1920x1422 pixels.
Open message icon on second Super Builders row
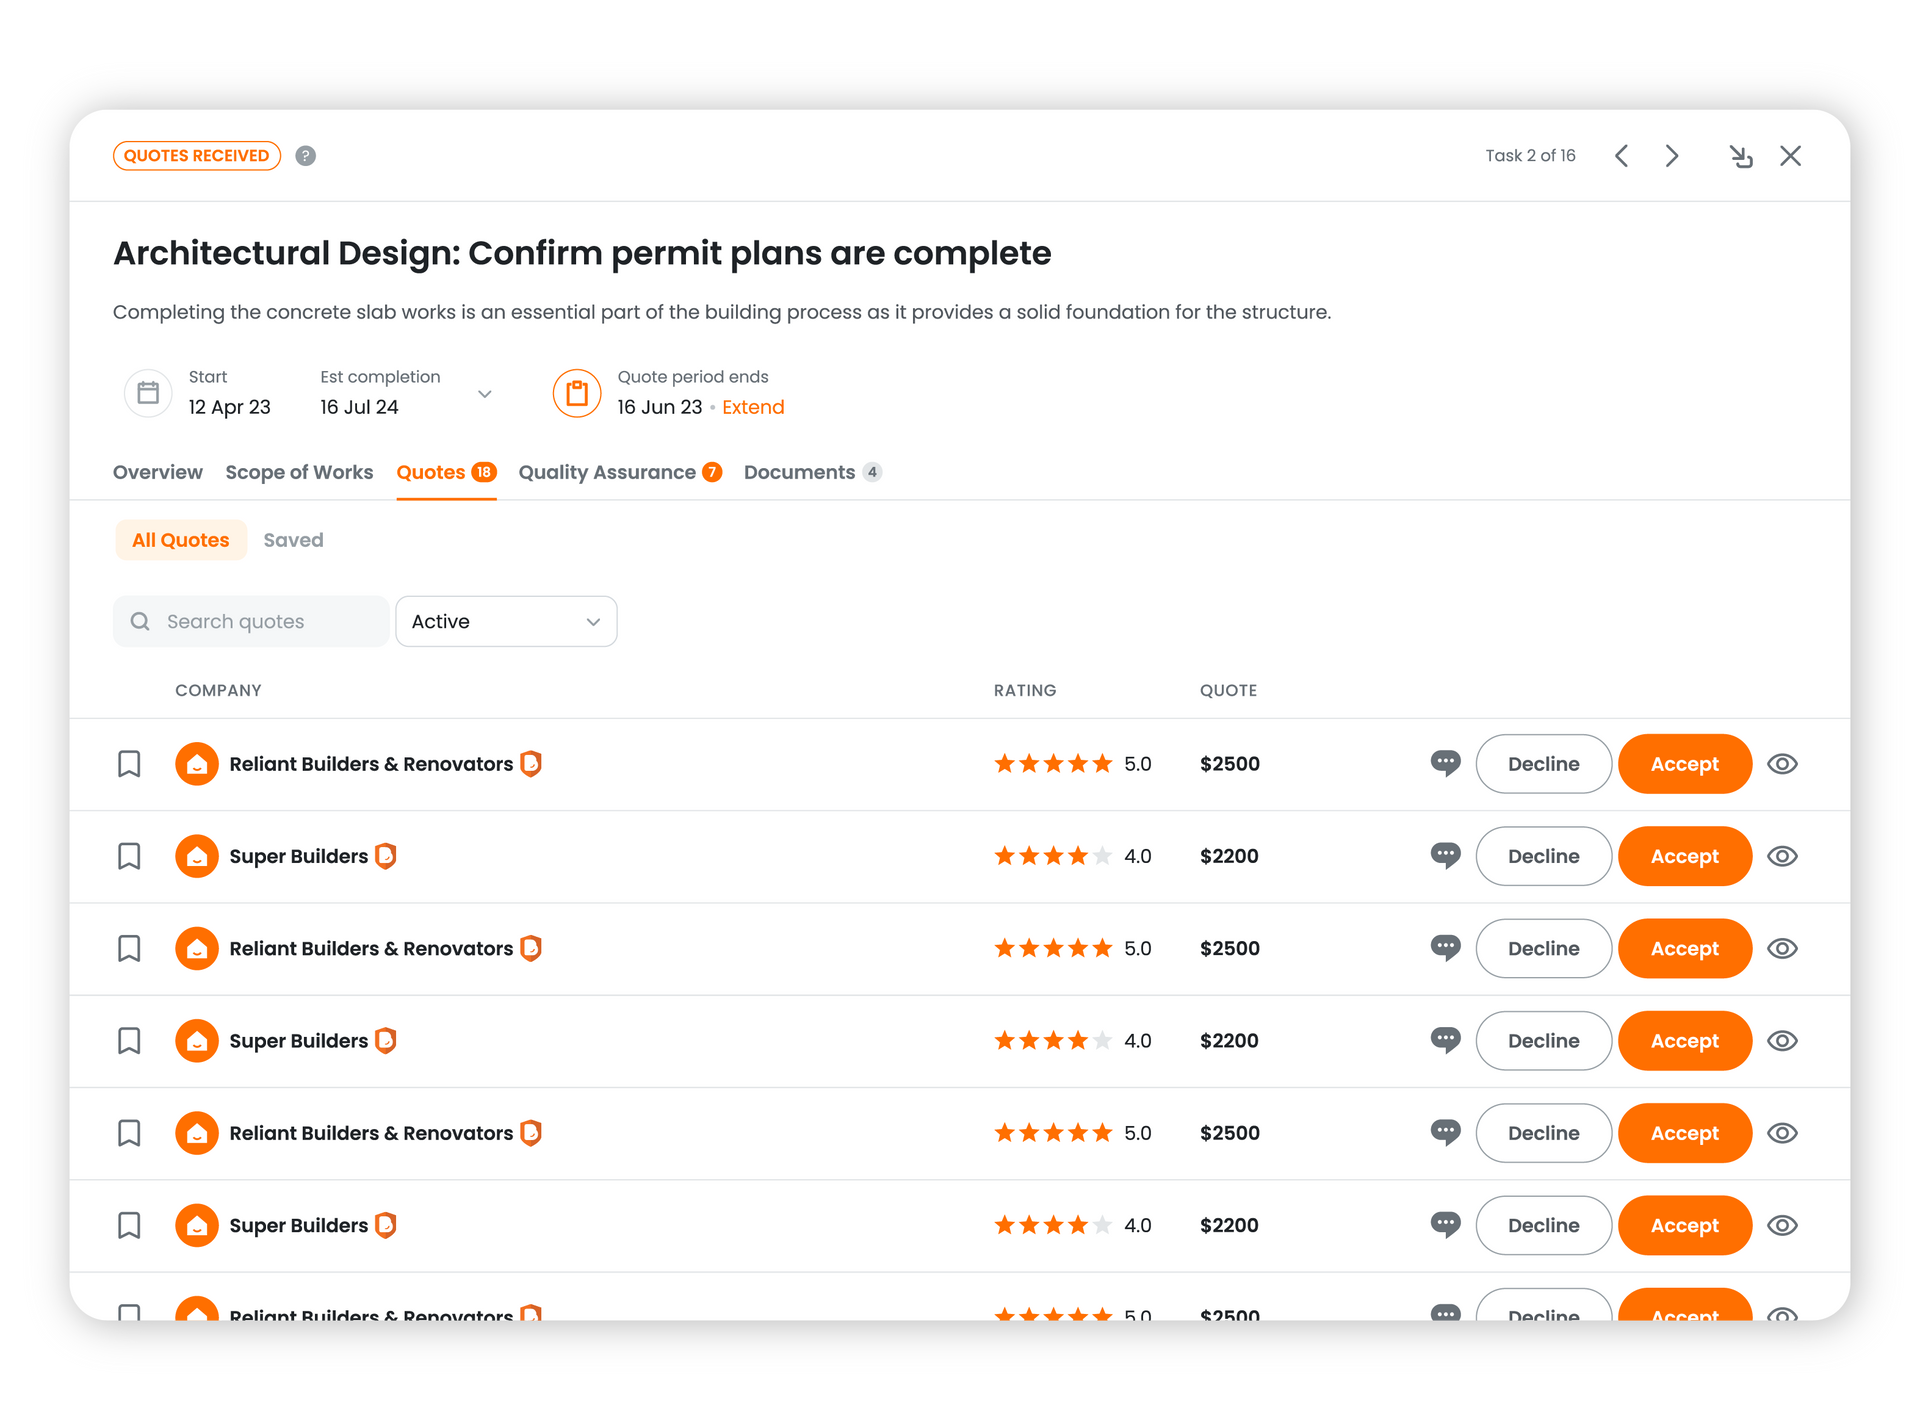(1445, 1041)
